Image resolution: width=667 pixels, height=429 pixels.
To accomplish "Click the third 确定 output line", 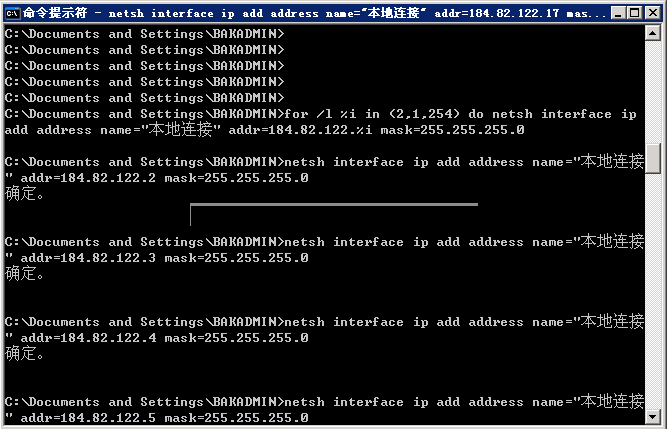I will click(x=24, y=354).
